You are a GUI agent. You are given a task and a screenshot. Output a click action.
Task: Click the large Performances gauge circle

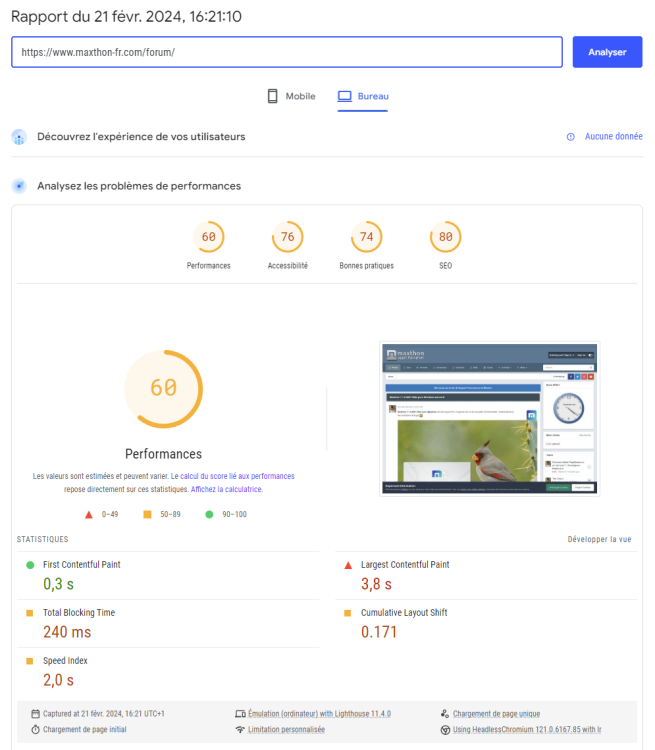(163, 388)
